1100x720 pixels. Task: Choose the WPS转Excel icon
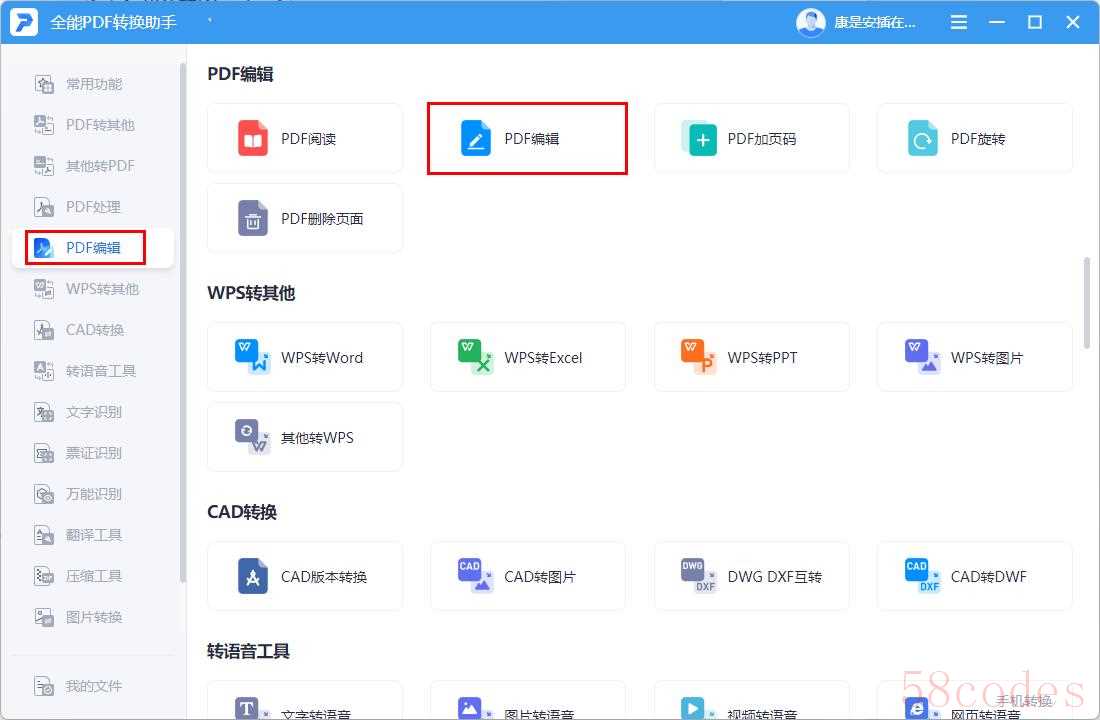[x=476, y=356]
